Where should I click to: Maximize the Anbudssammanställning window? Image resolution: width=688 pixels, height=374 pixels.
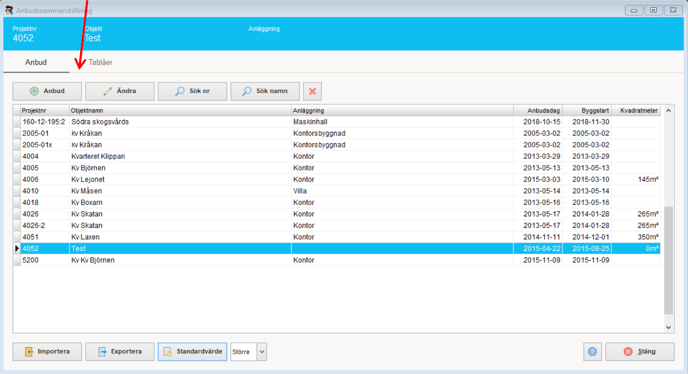pos(653,10)
